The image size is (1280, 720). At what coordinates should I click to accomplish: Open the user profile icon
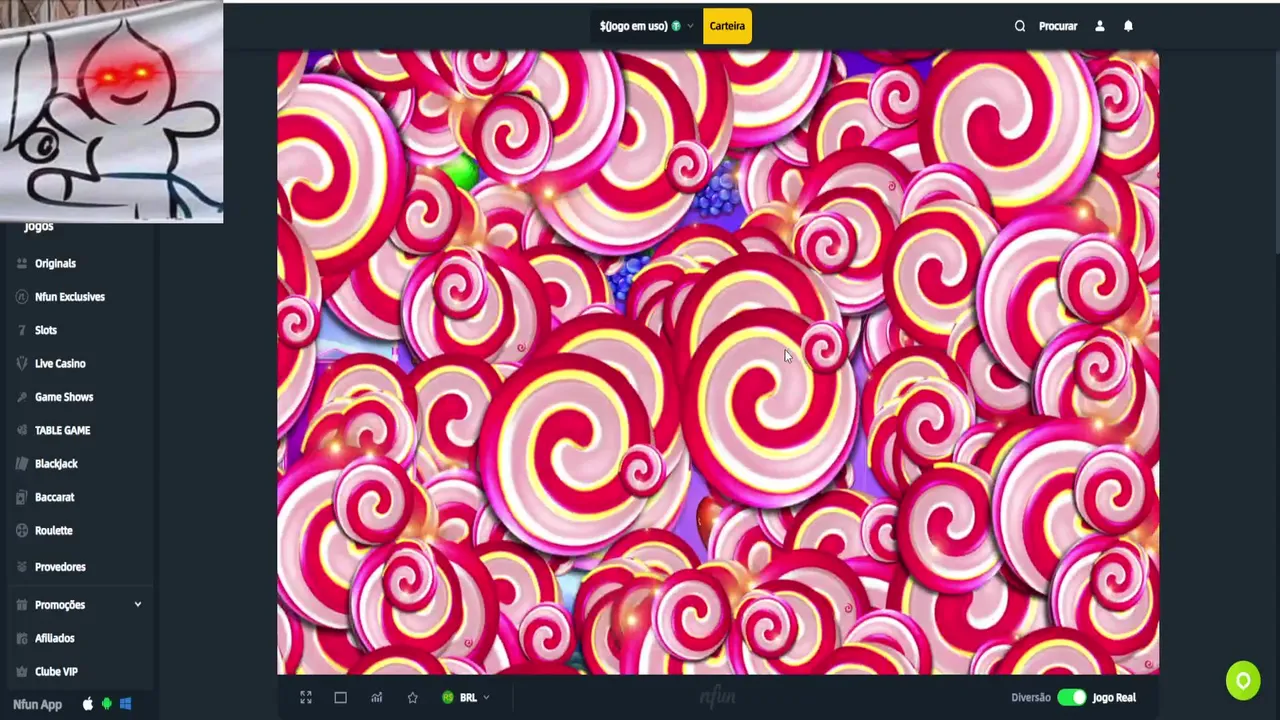coord(1099,26)
